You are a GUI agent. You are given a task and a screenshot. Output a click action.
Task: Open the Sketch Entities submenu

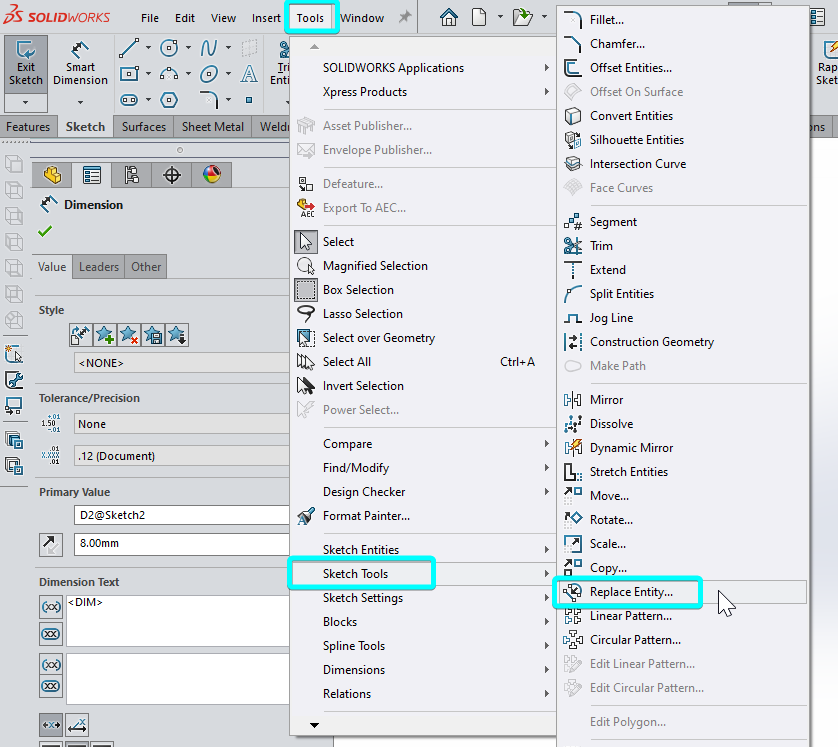pyautogui.click(x=422, y=550)
